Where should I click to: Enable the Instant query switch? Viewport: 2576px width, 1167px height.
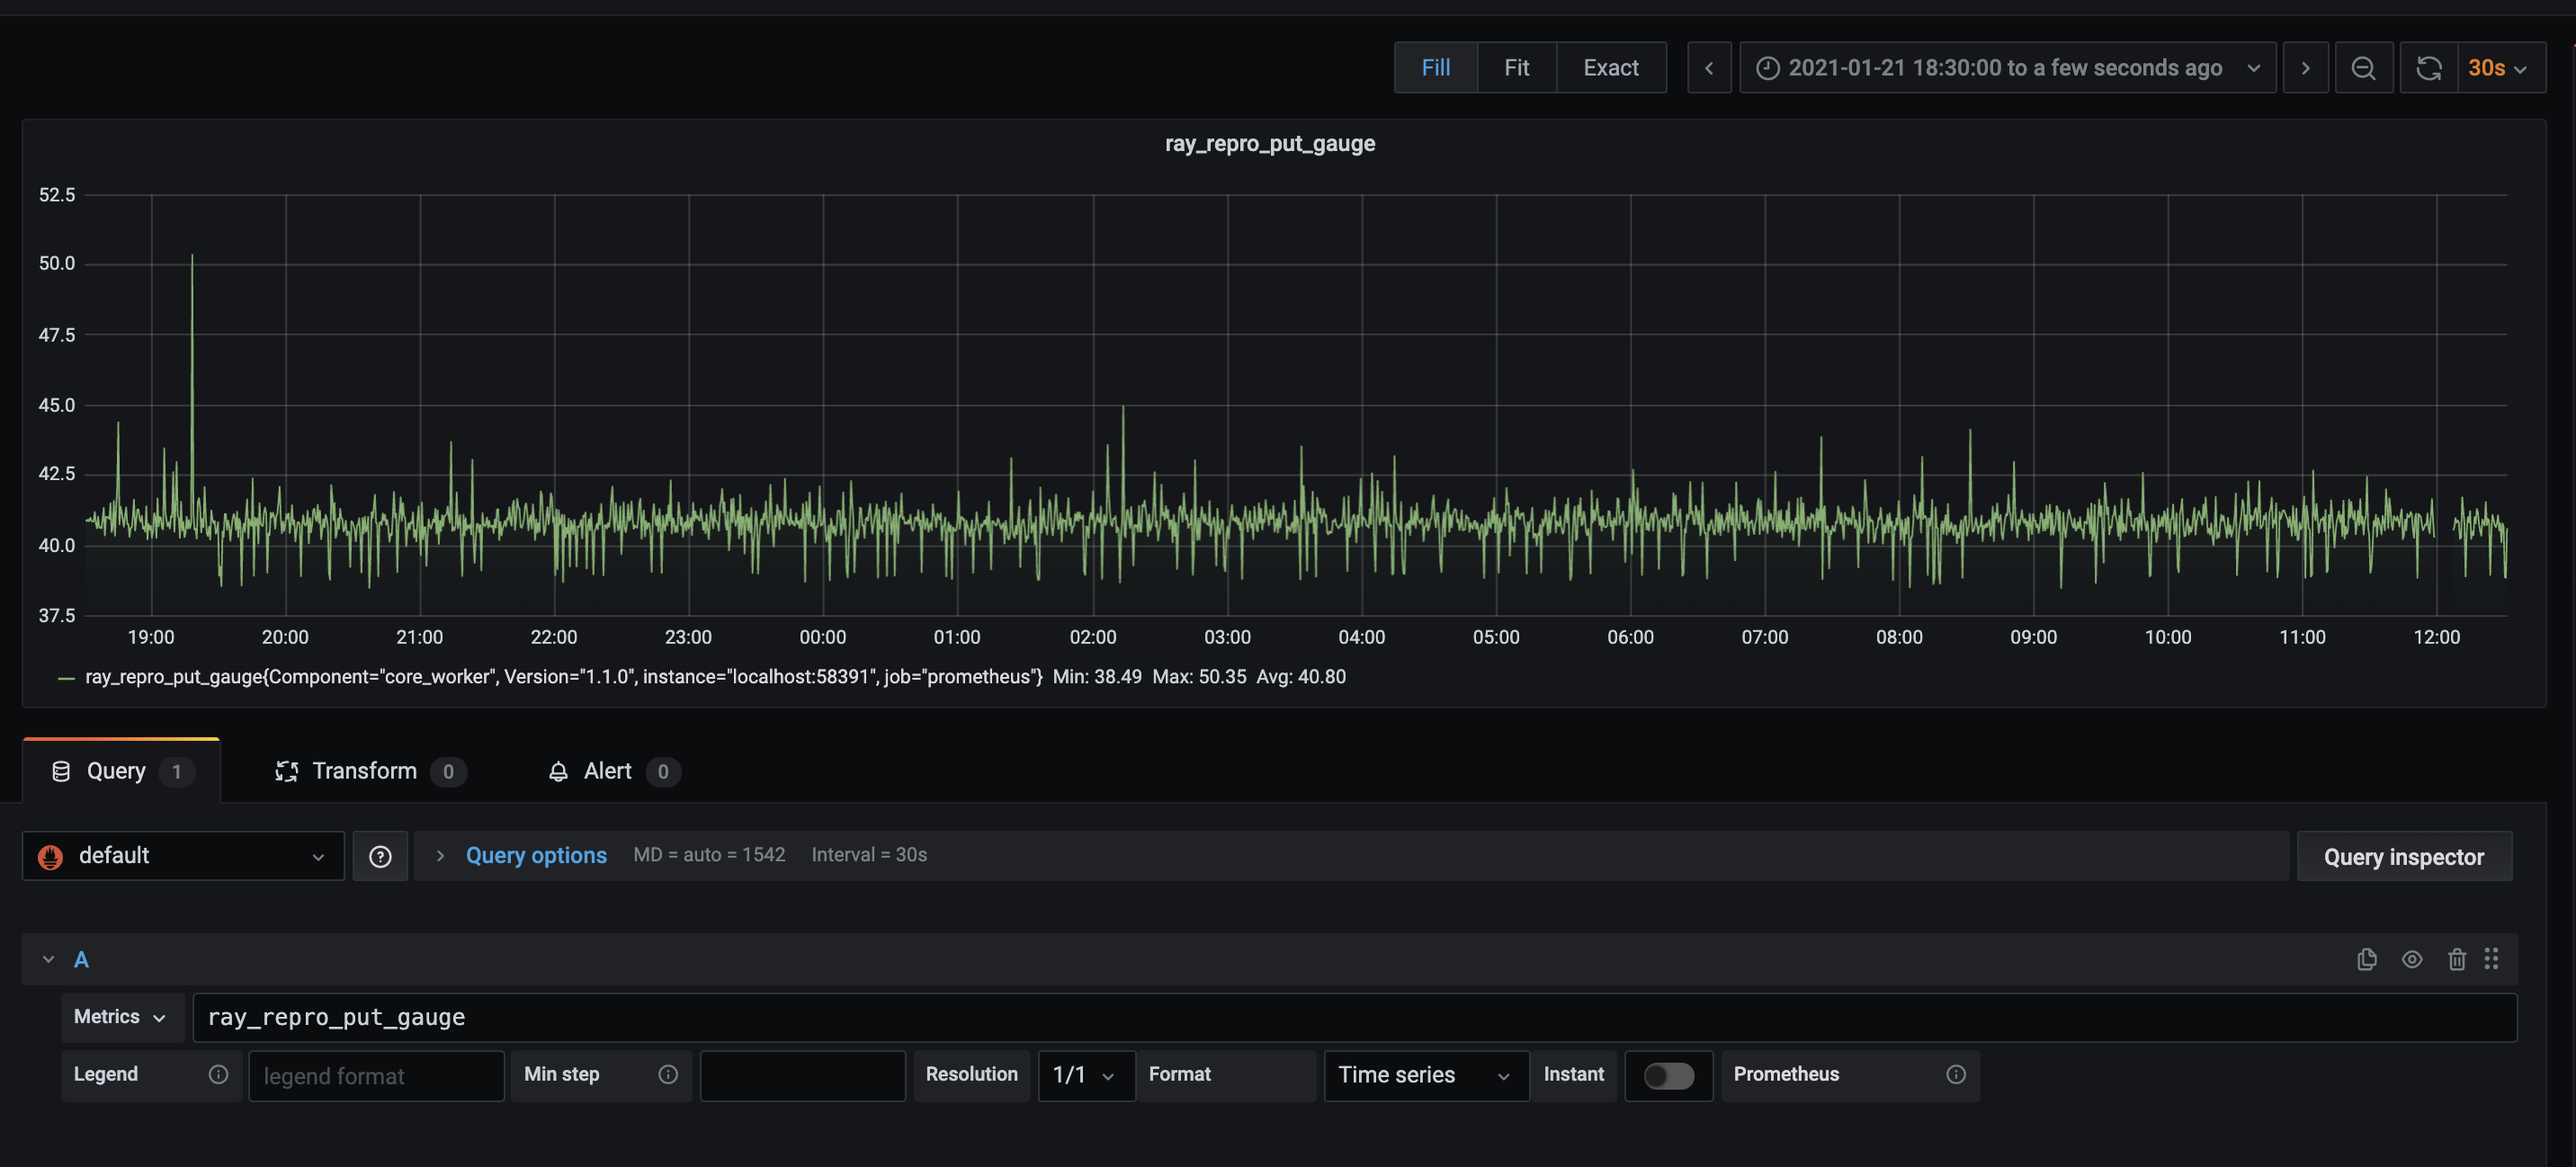click(1668, 1075)
